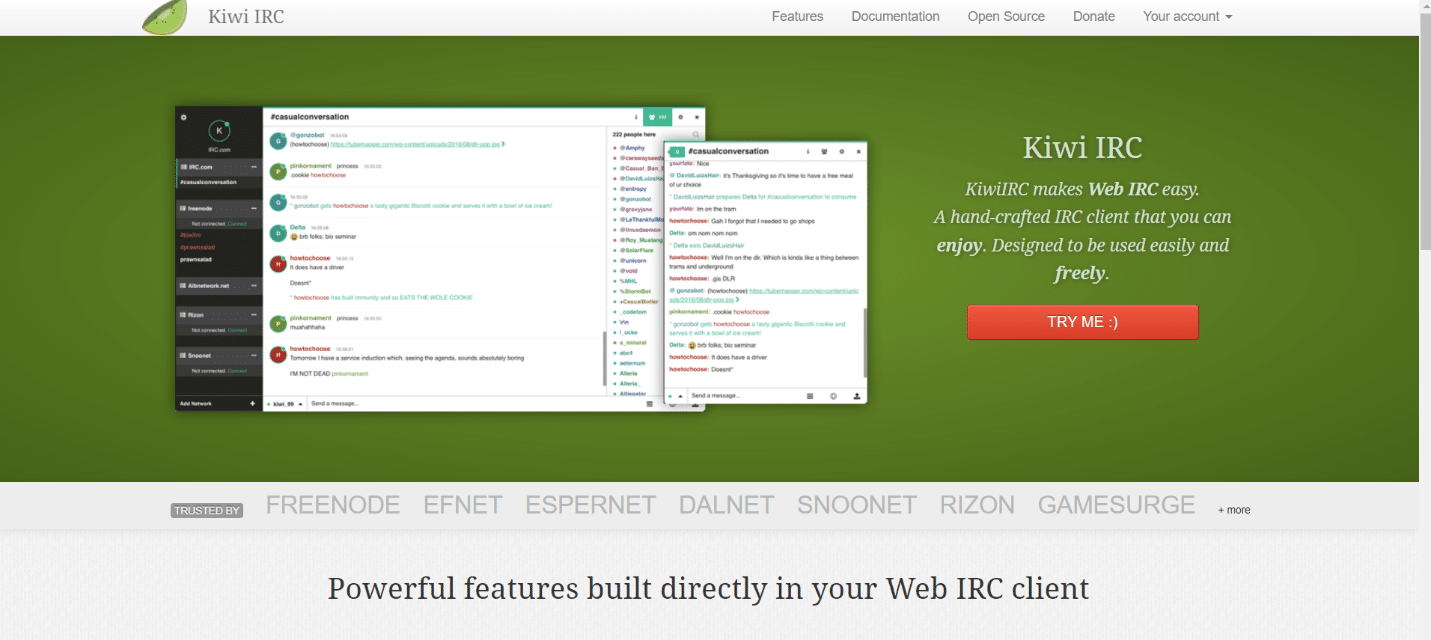
Task: Click the red TRY ME :) button
Action: click(x=1082, y=322)
